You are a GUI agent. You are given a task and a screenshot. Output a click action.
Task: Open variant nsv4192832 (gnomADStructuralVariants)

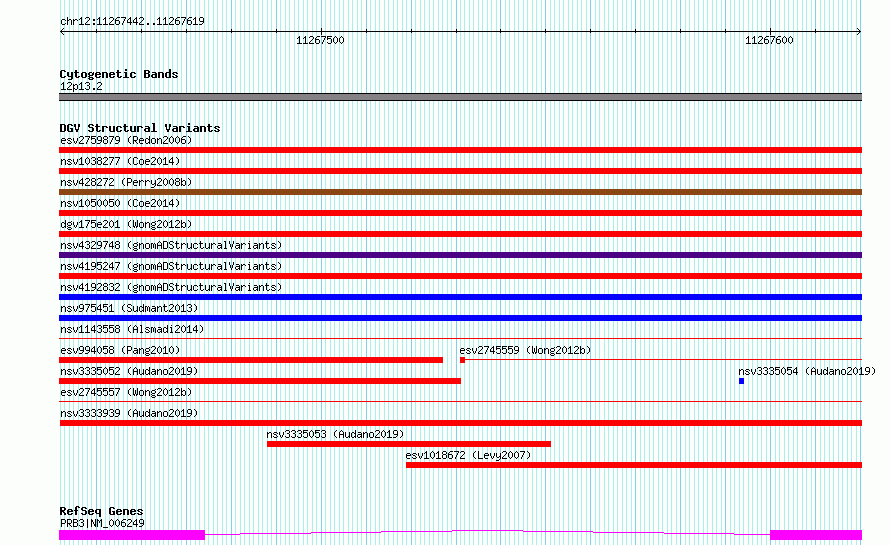(x=171, y=287)
